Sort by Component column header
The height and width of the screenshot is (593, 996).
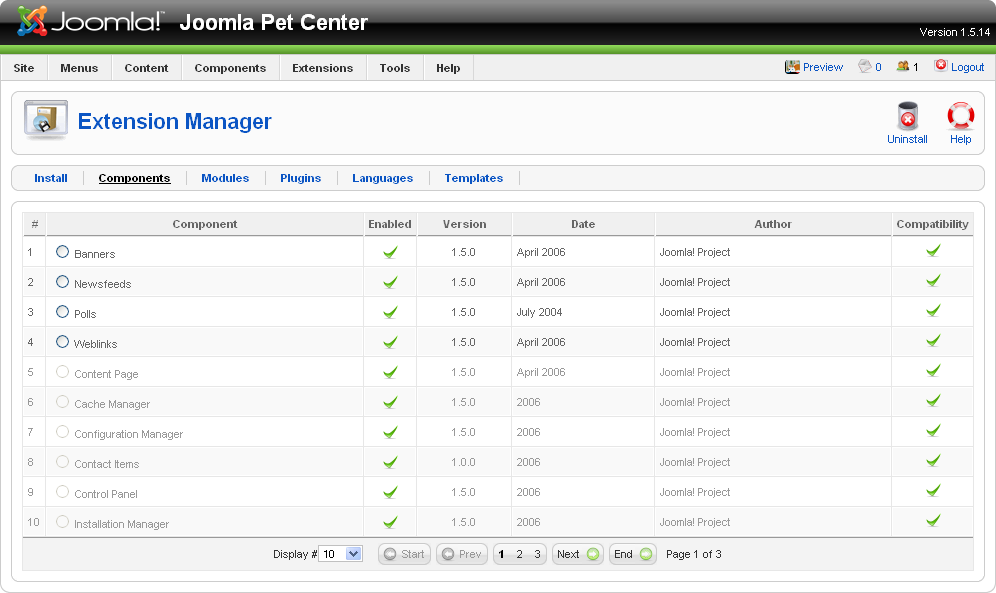pos(205,224)
